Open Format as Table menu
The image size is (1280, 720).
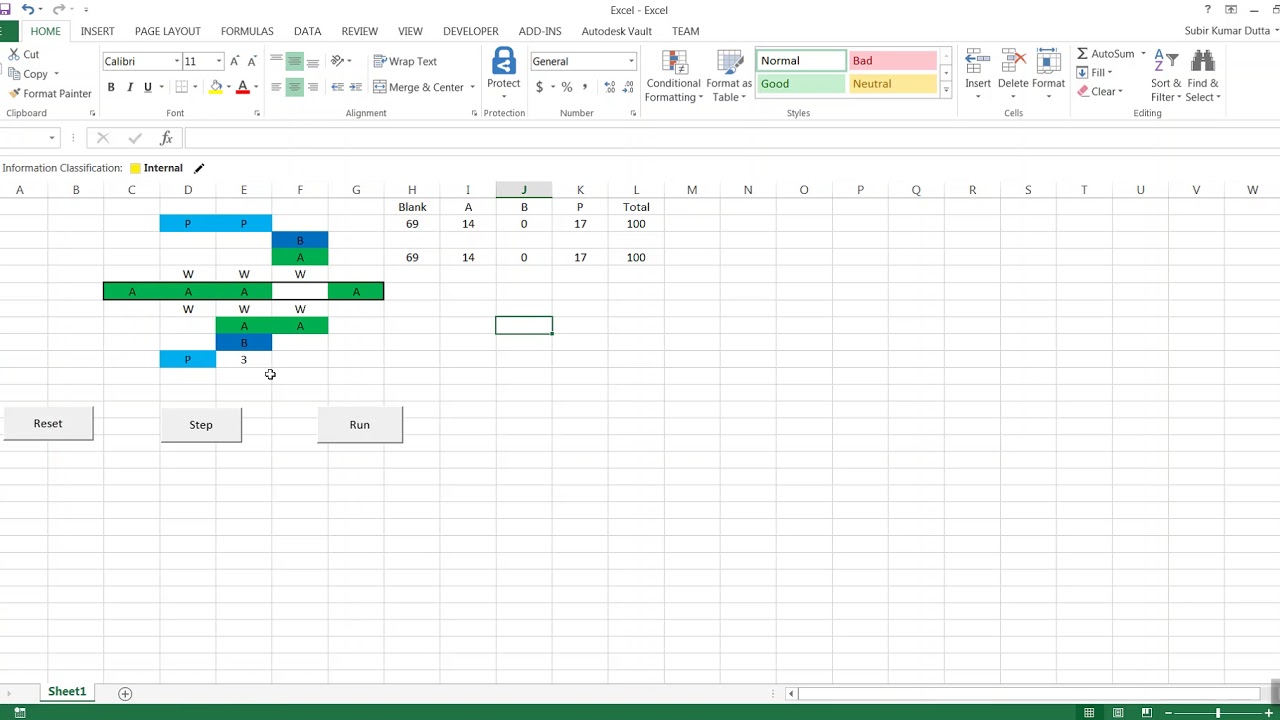[x=729, y=75]
